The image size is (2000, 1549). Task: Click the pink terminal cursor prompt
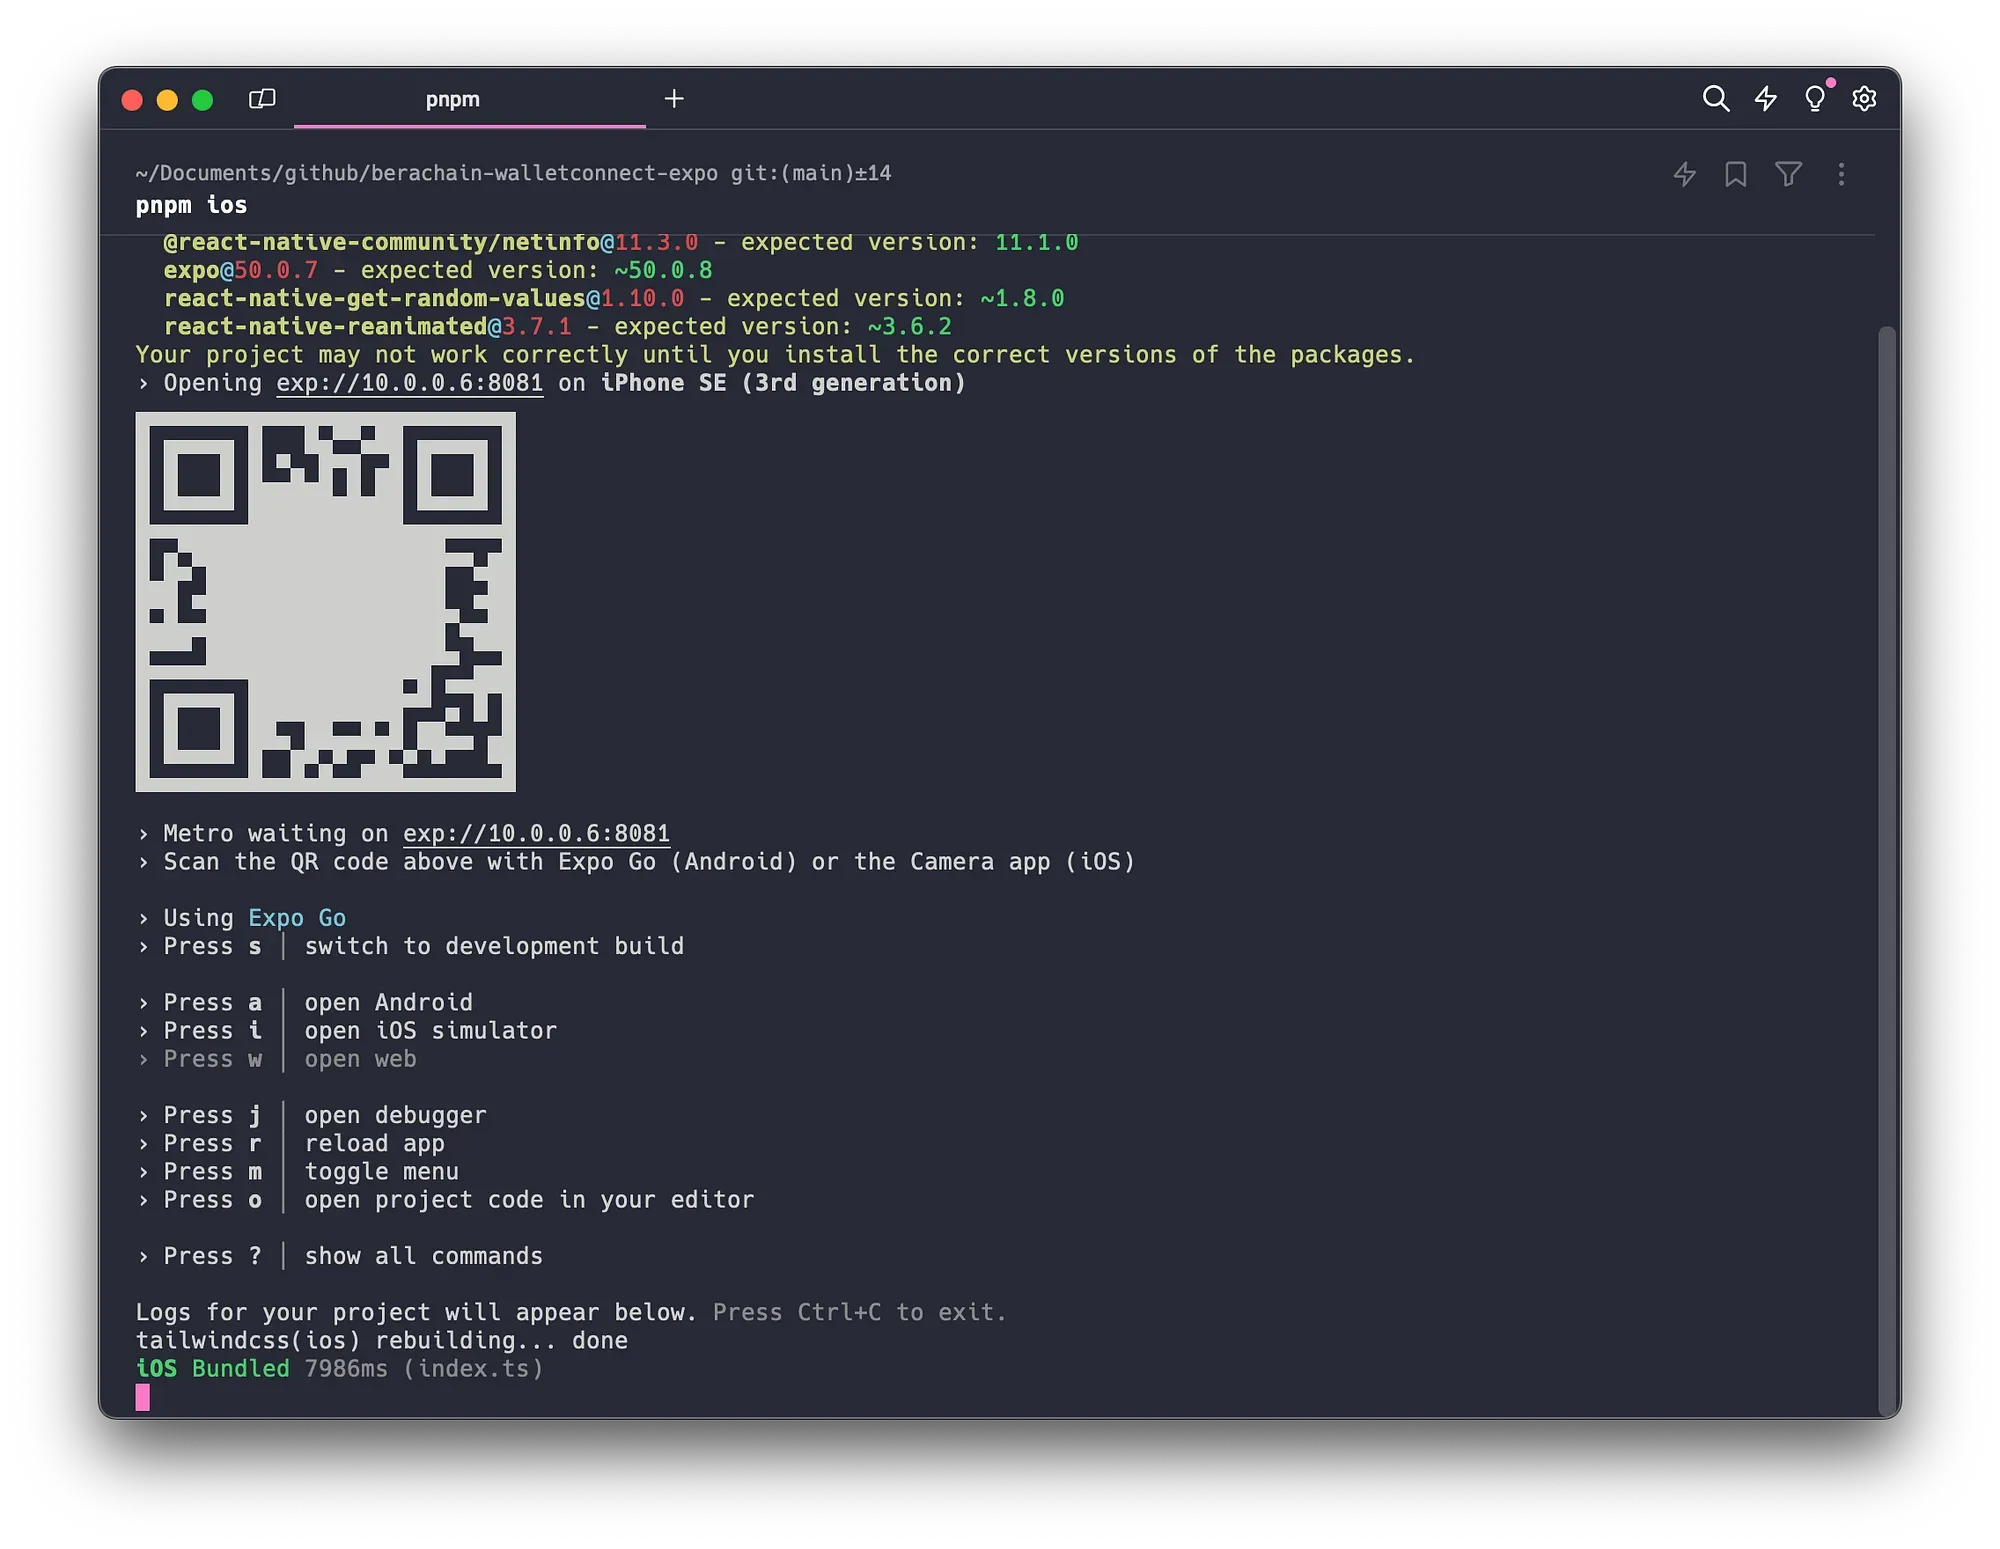coord(143,1397)
